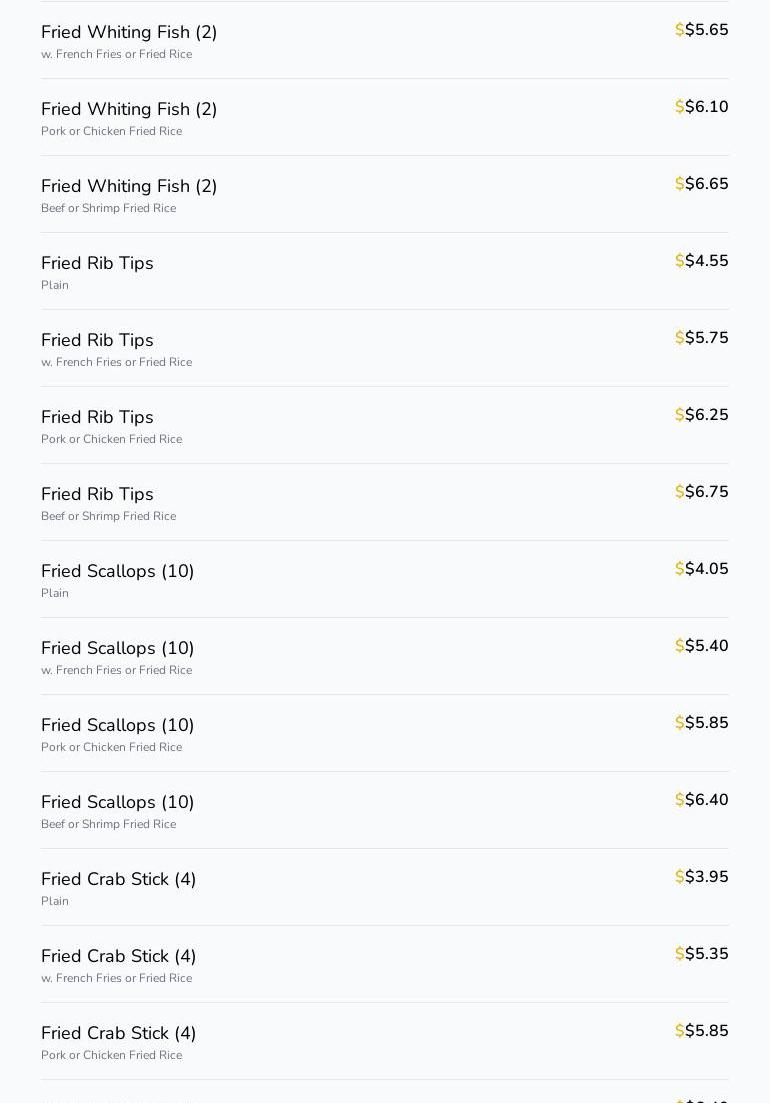This screenshot has width=770, height=1103.
Task: Open Fried Rib Tips with French Fries
Action: point(97,341)
